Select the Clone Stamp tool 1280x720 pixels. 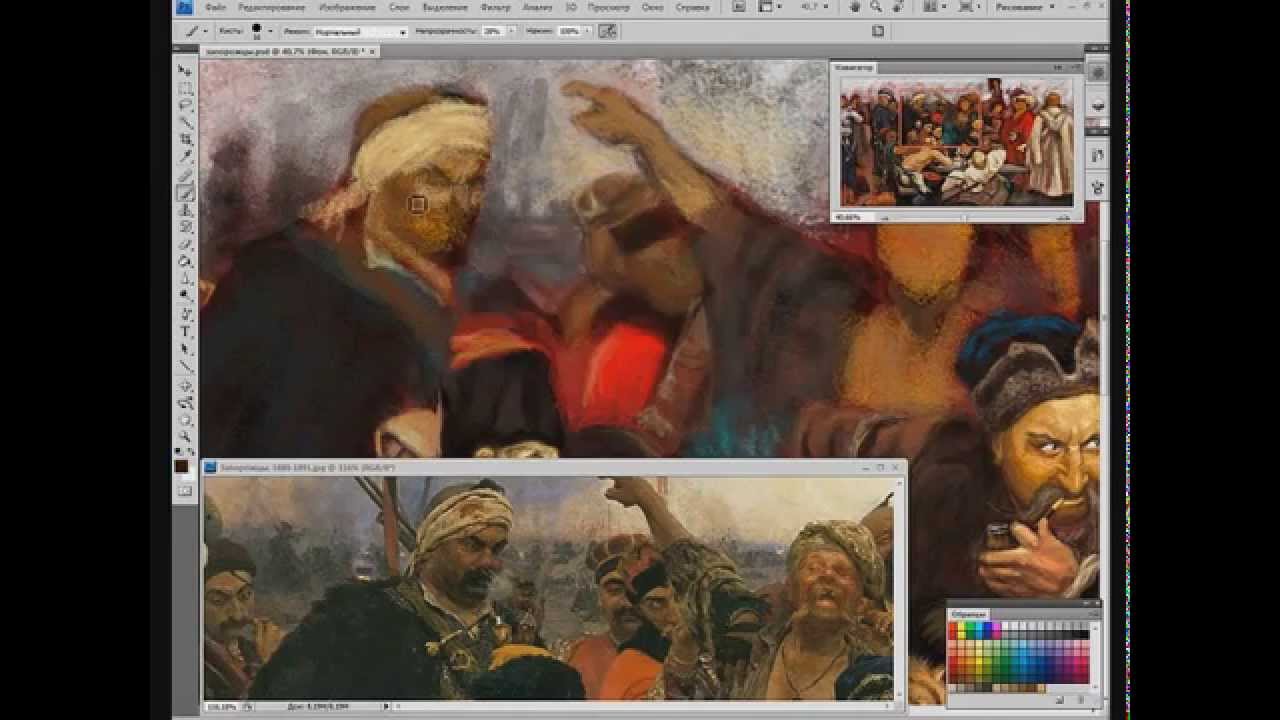[185, 210]
